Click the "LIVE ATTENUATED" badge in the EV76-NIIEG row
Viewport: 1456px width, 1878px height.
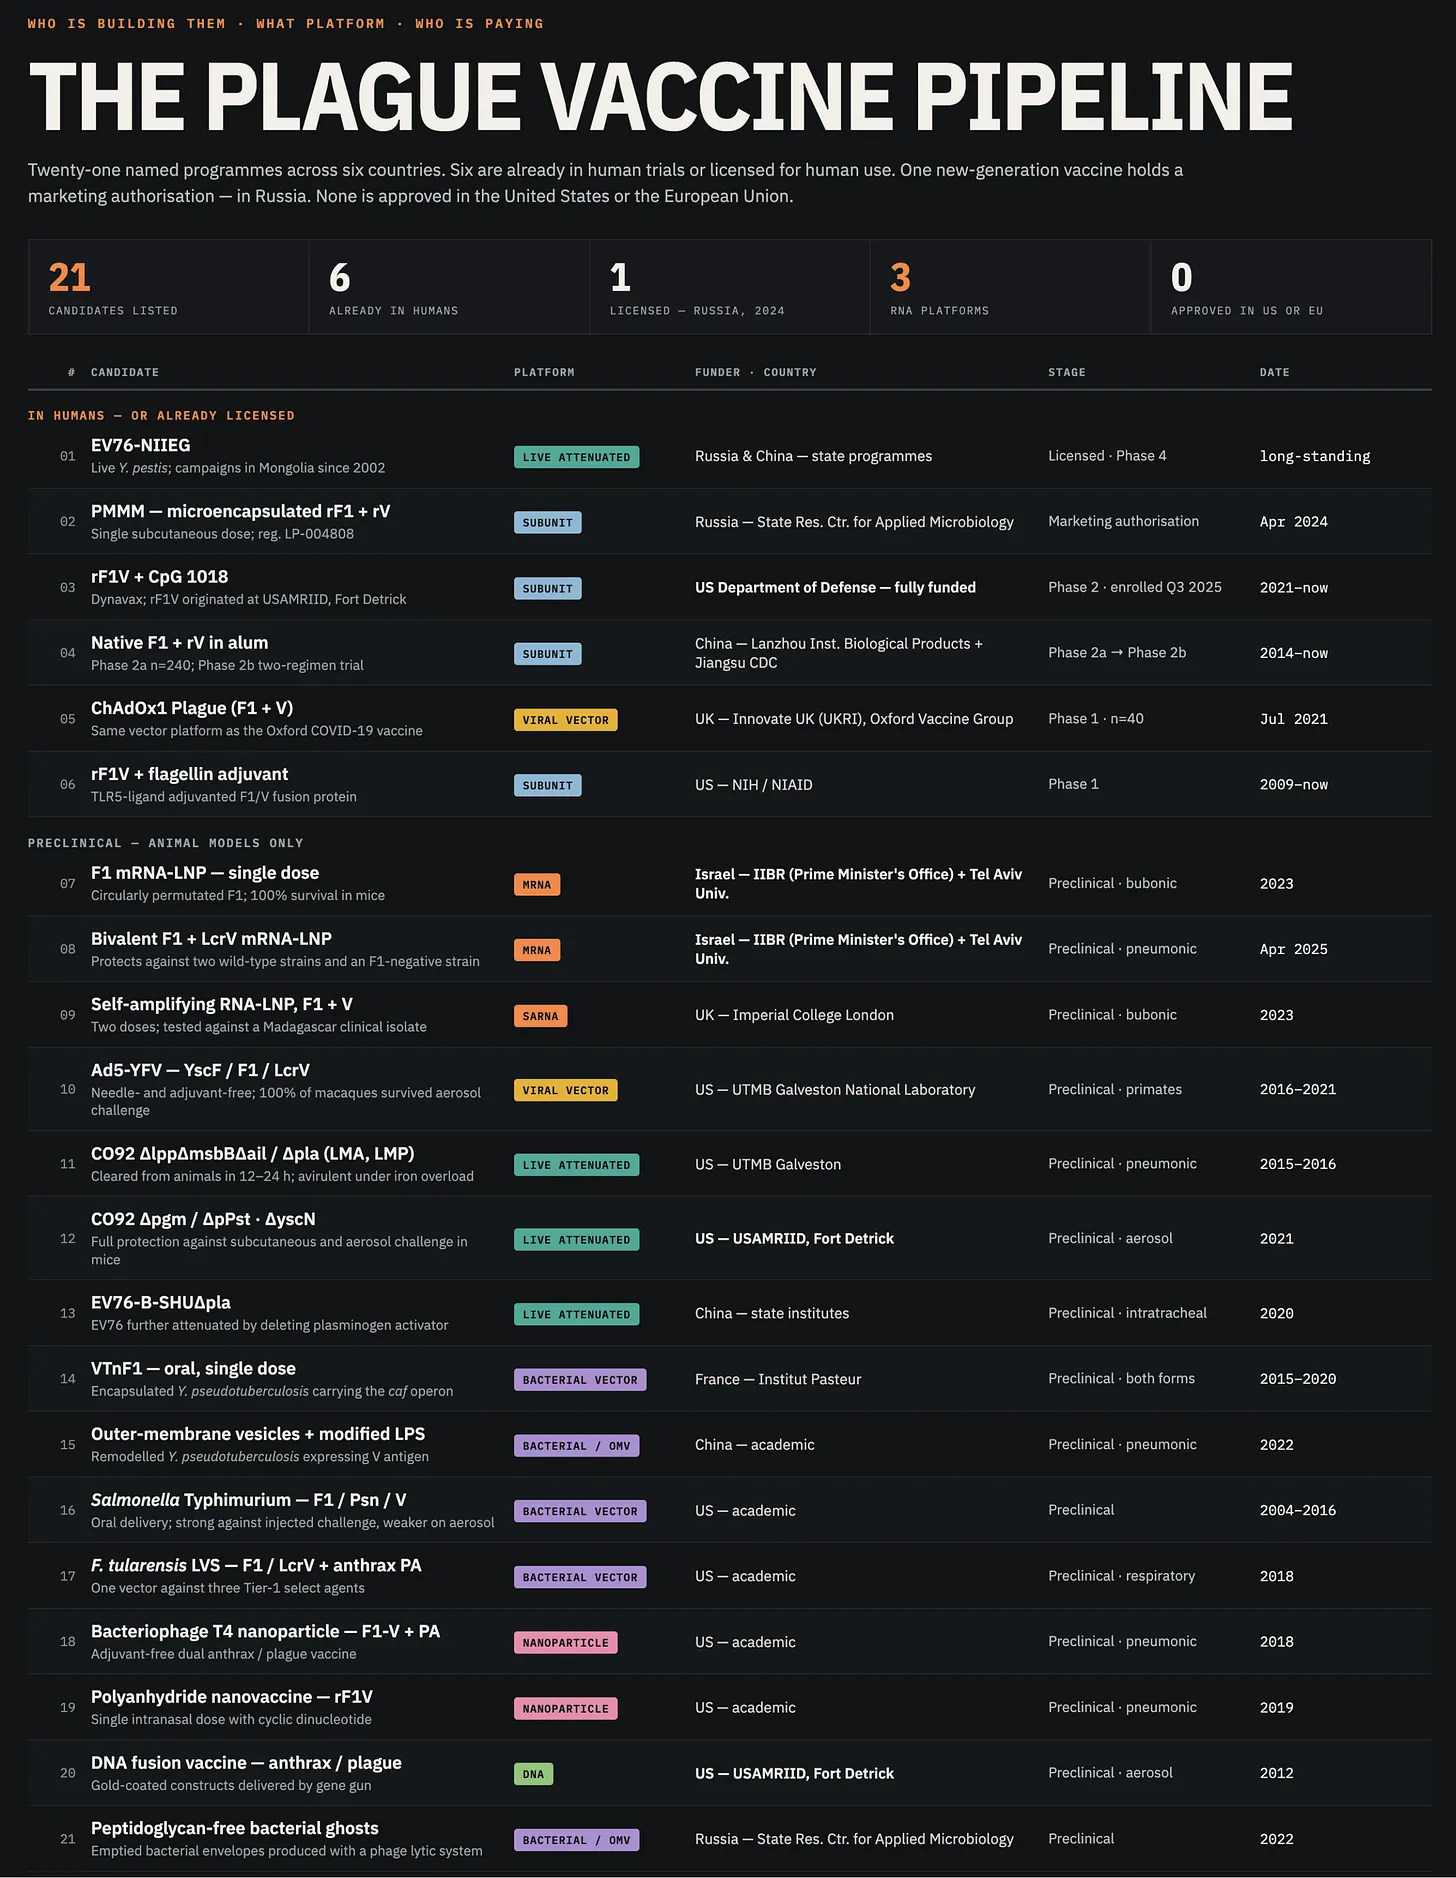pyautogui.click(x=576, y=457)
